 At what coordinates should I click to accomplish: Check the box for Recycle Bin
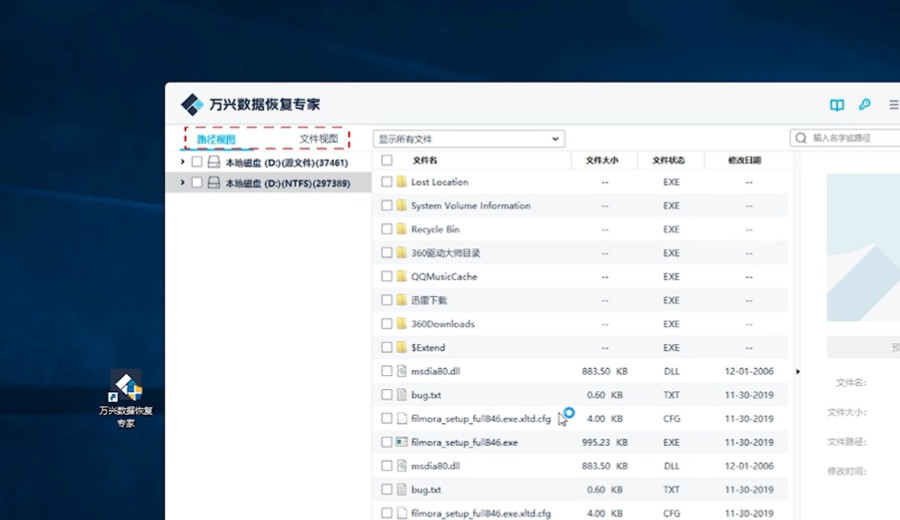[387, 229]
